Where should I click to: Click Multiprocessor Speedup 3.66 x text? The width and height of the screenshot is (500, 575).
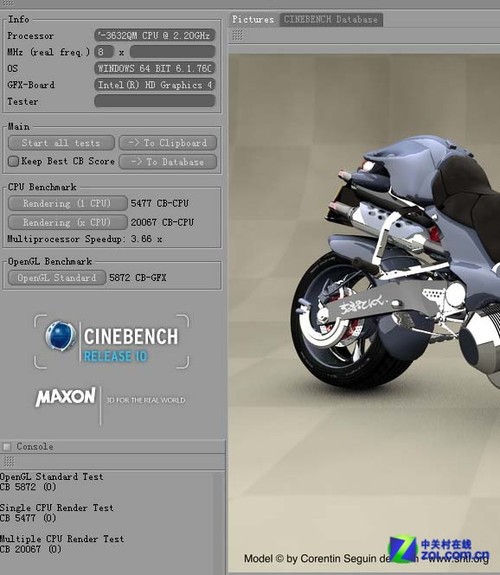(85, 239)
